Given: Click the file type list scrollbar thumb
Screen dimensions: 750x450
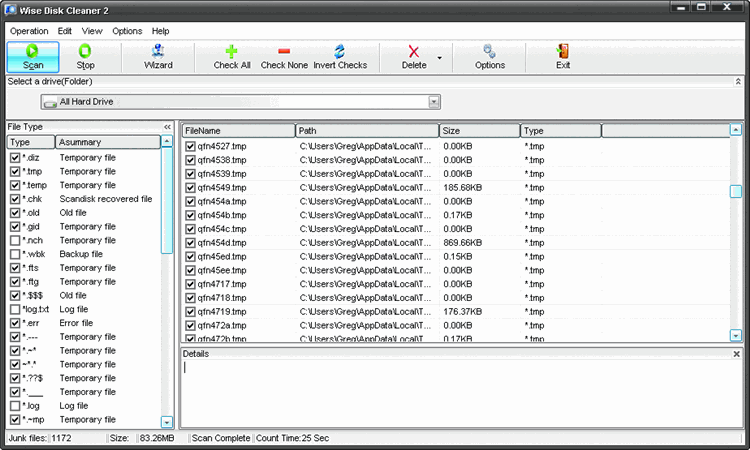Looking at the screenshot, I should [x=167, y=200].
